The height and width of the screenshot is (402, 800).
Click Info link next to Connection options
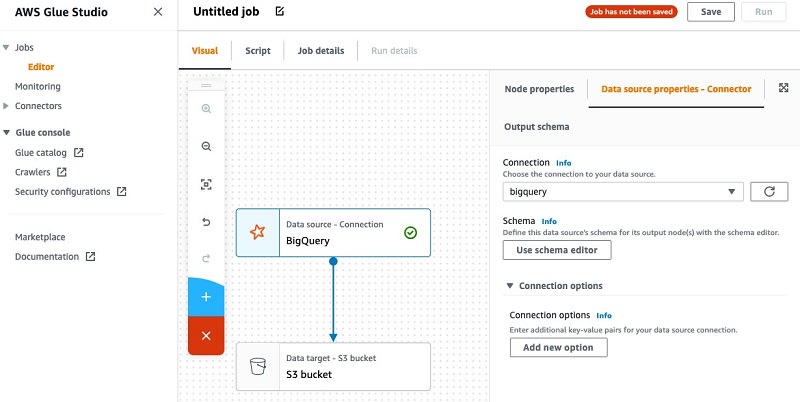click(604, 315)
